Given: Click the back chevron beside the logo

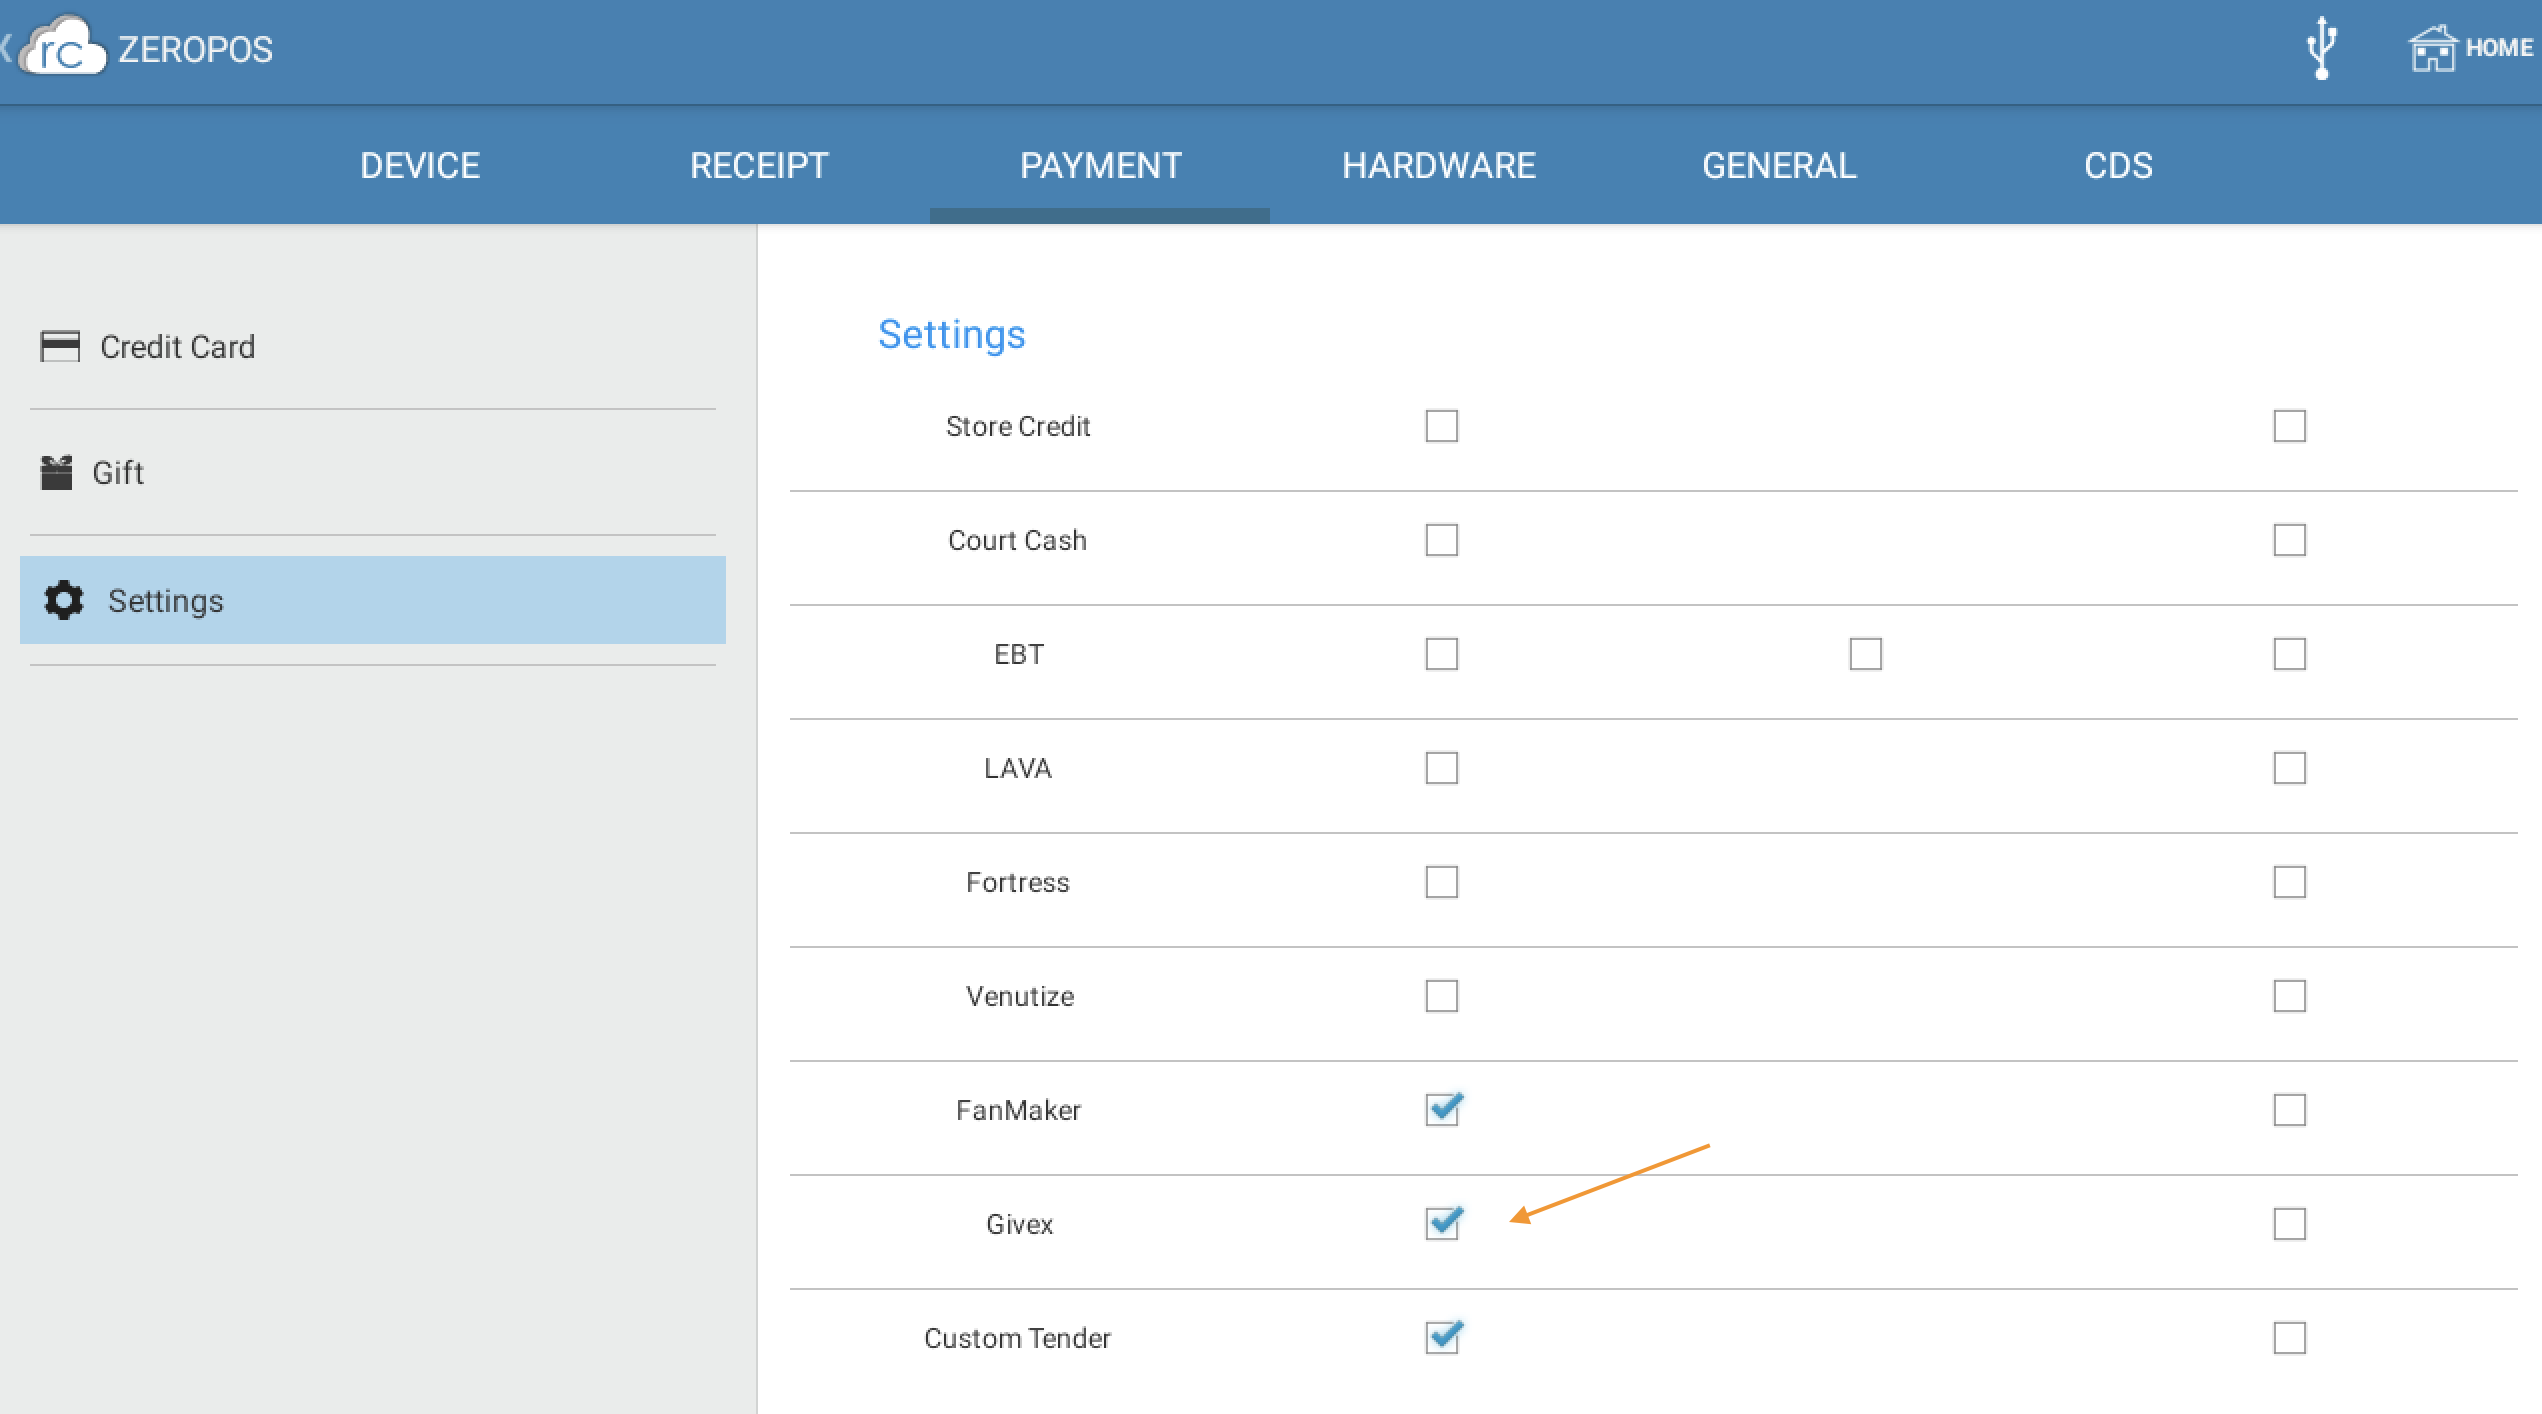Looking at the screenshot, I should (6, 48).
